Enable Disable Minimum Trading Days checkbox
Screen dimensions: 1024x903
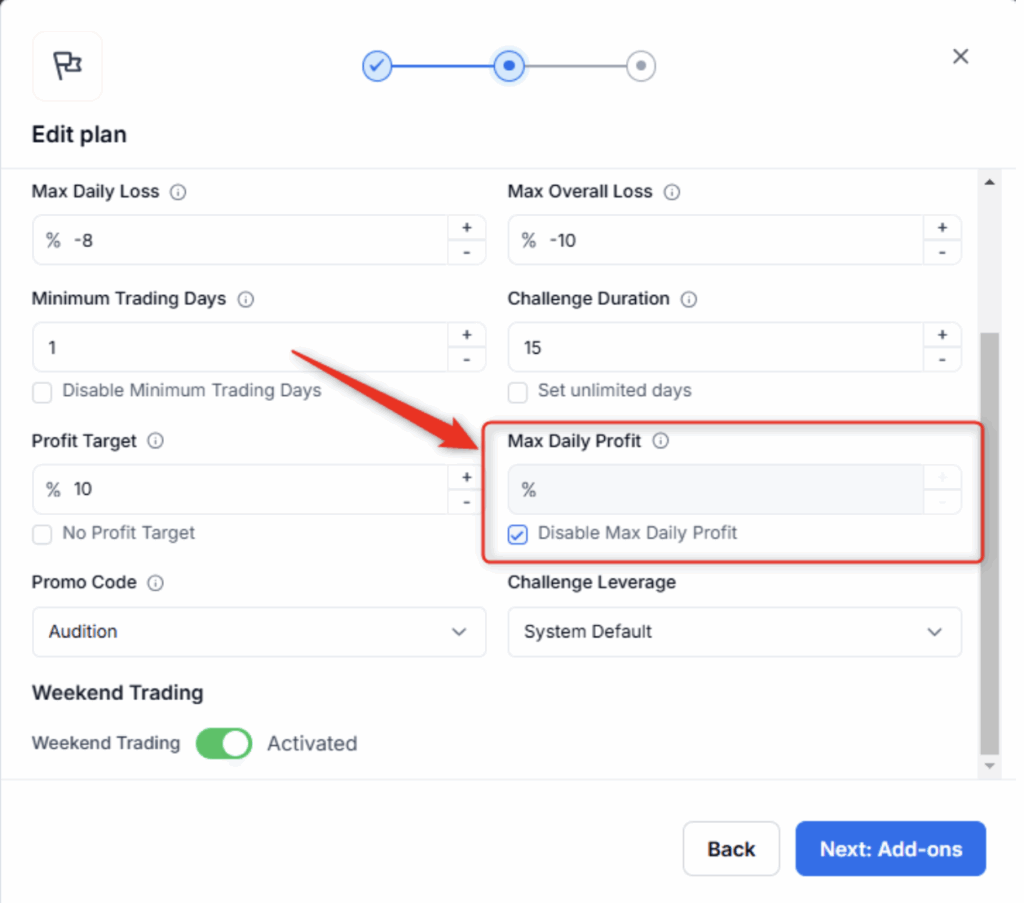pos(42,392)
